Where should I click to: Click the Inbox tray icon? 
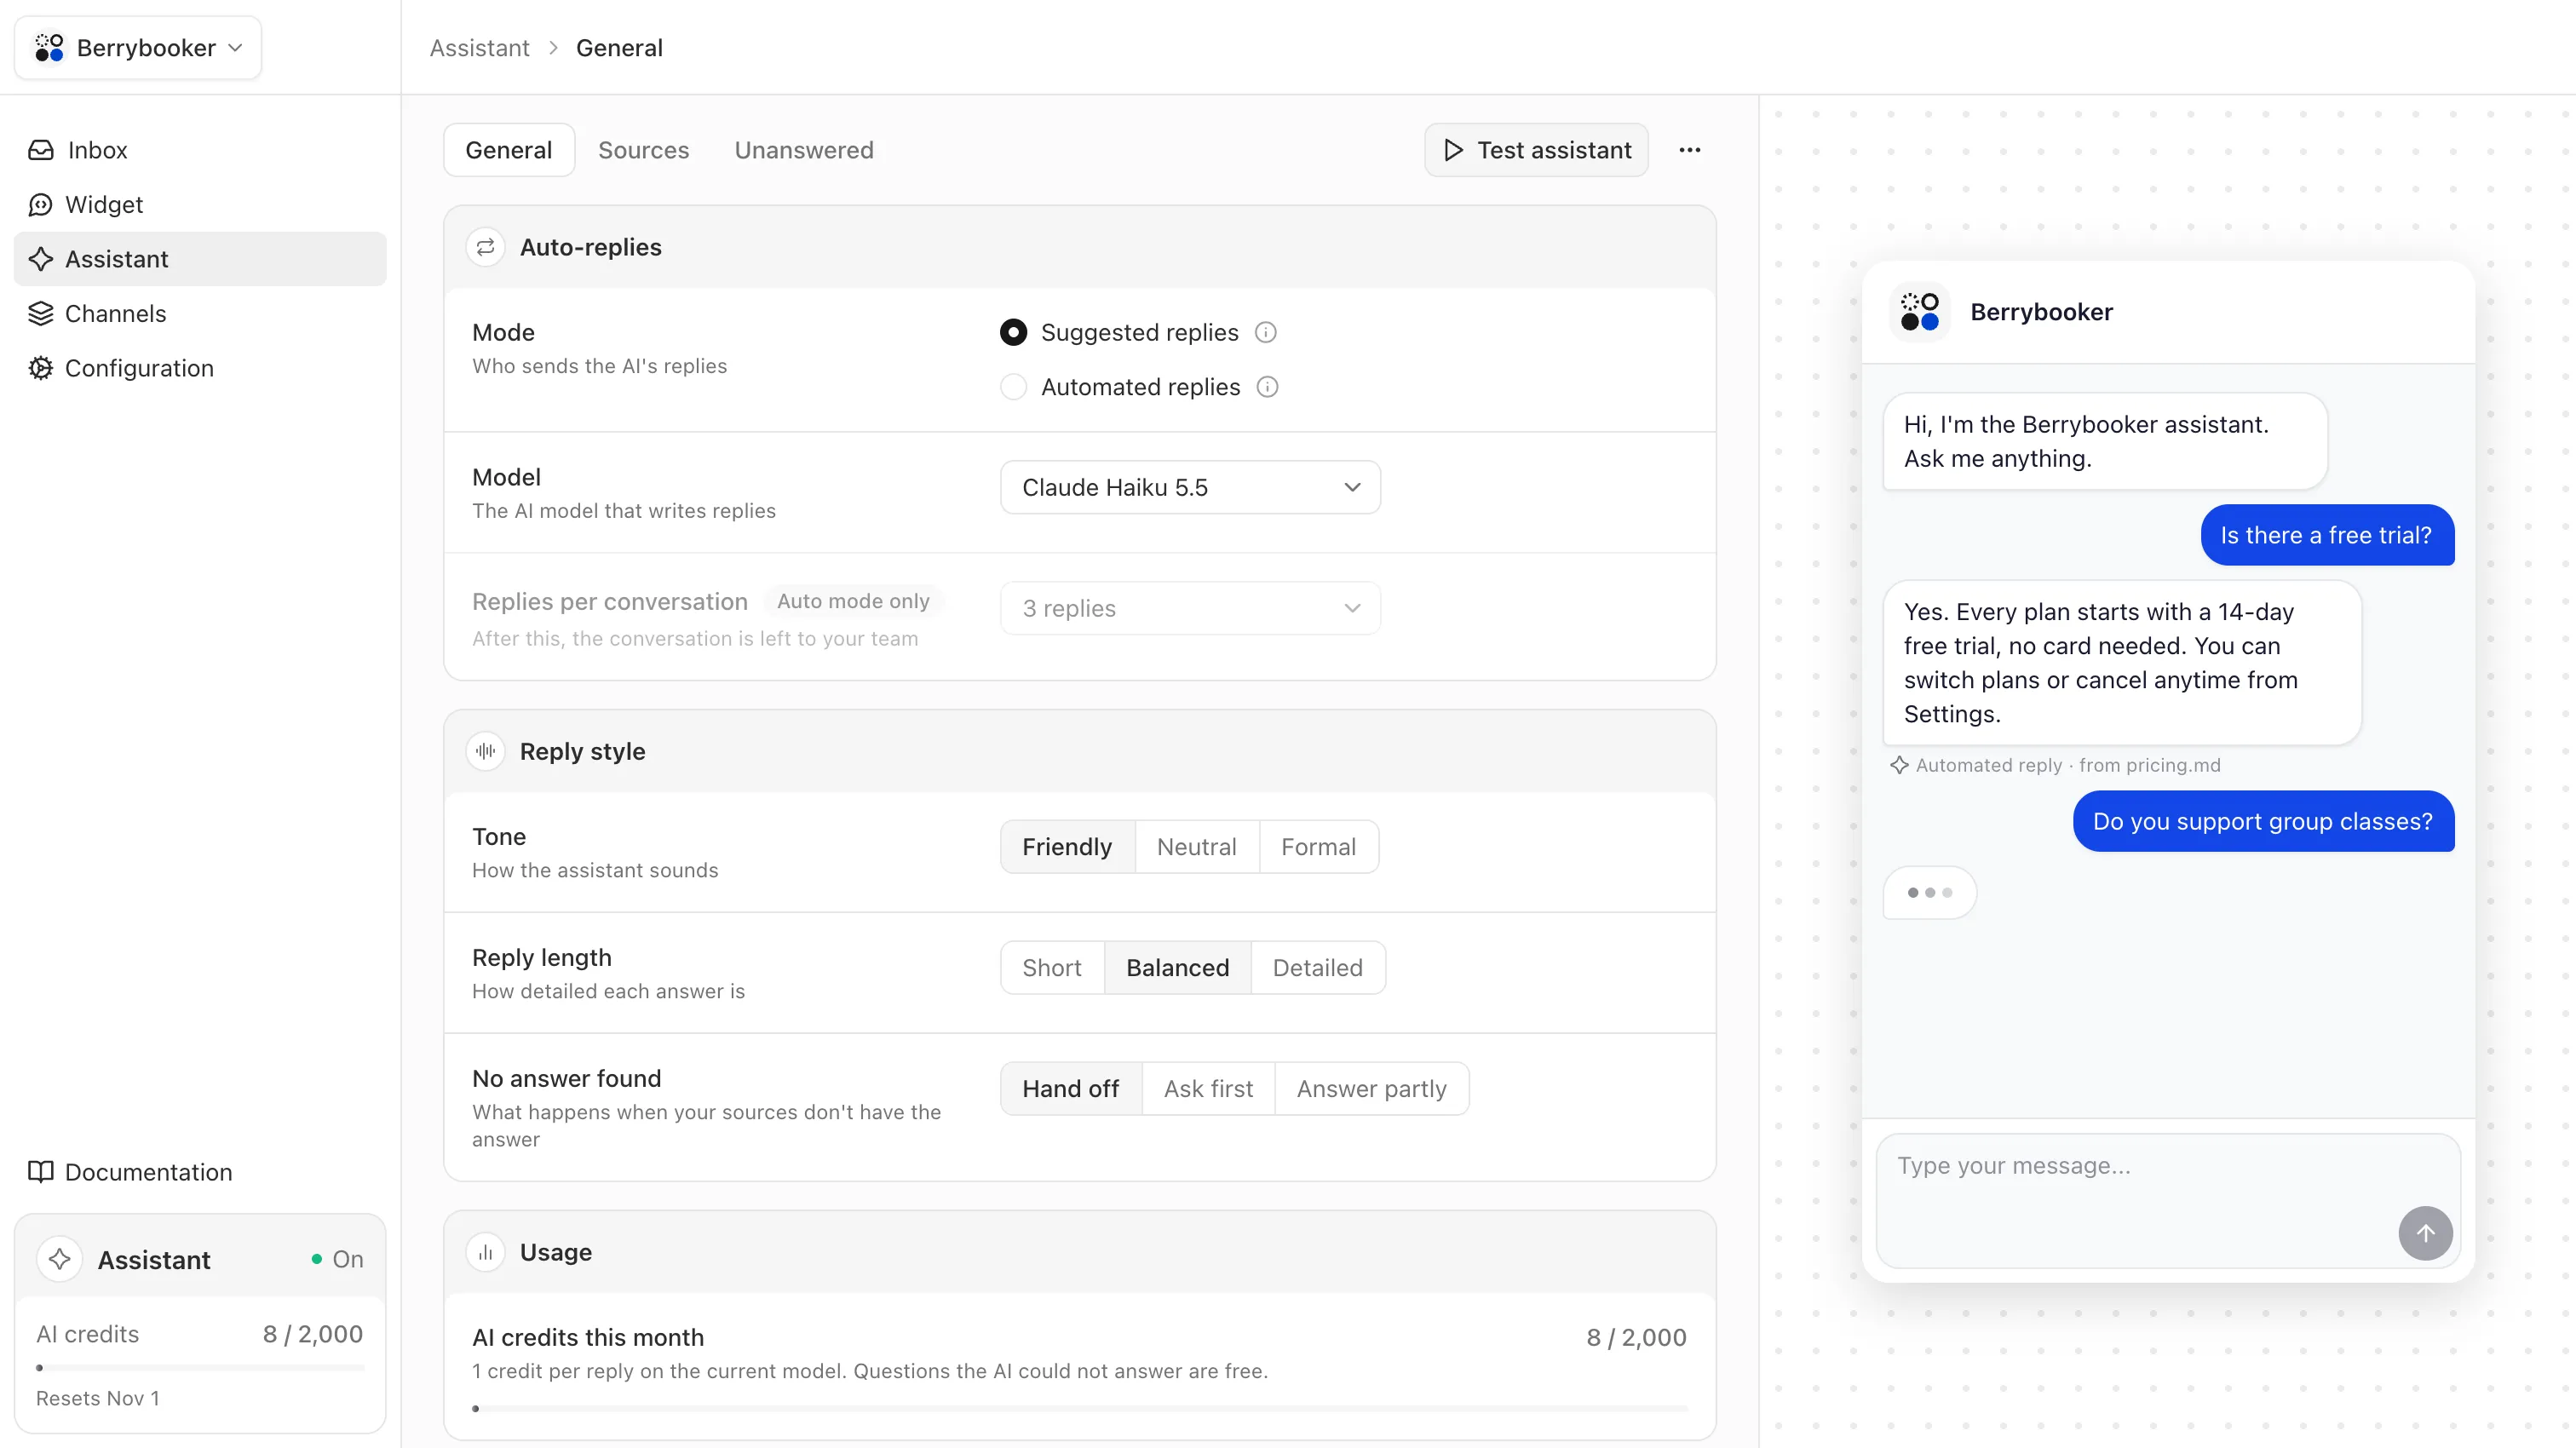point(41,150)
